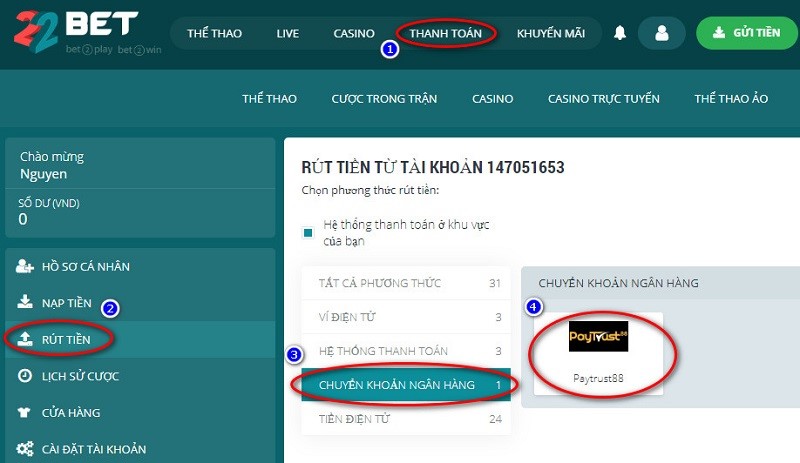The height and width of the screenshot is (463, 800).
Task: Toggle regional payment systems checkbox
Action: pos(308,233)
